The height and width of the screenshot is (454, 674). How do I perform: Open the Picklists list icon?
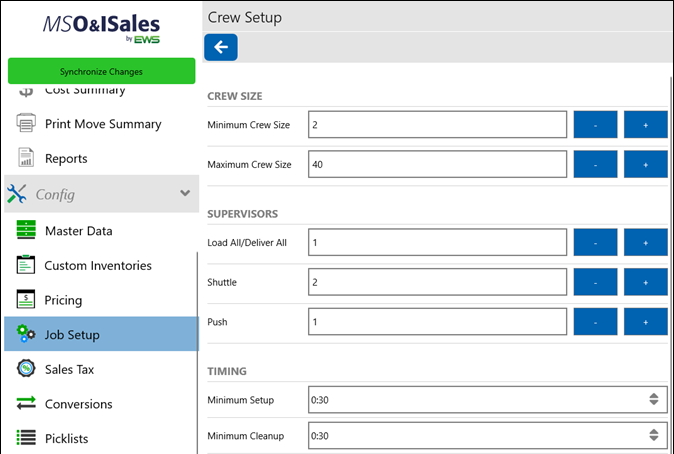[x=27, y=437]
